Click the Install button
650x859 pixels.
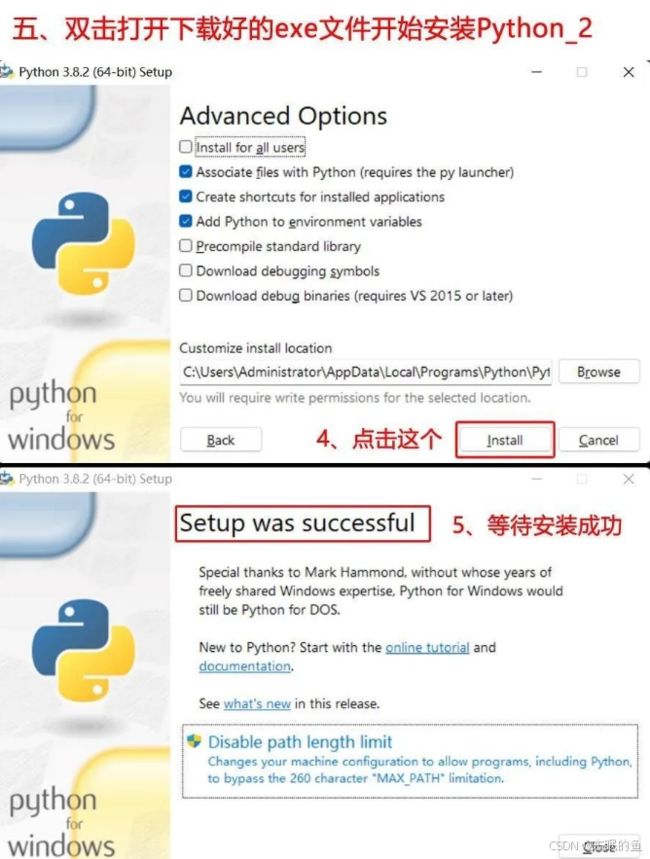(505, 440)
